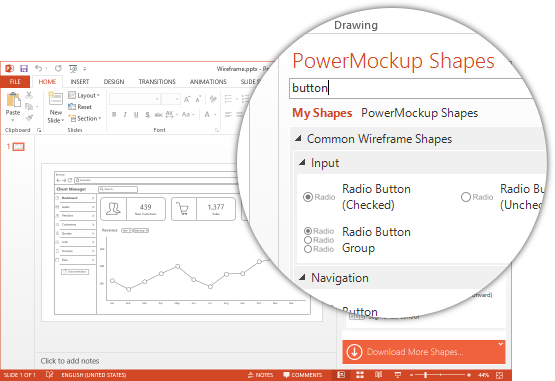
Task: Toggle Strikethrough formatting
Action: [158, 114]
